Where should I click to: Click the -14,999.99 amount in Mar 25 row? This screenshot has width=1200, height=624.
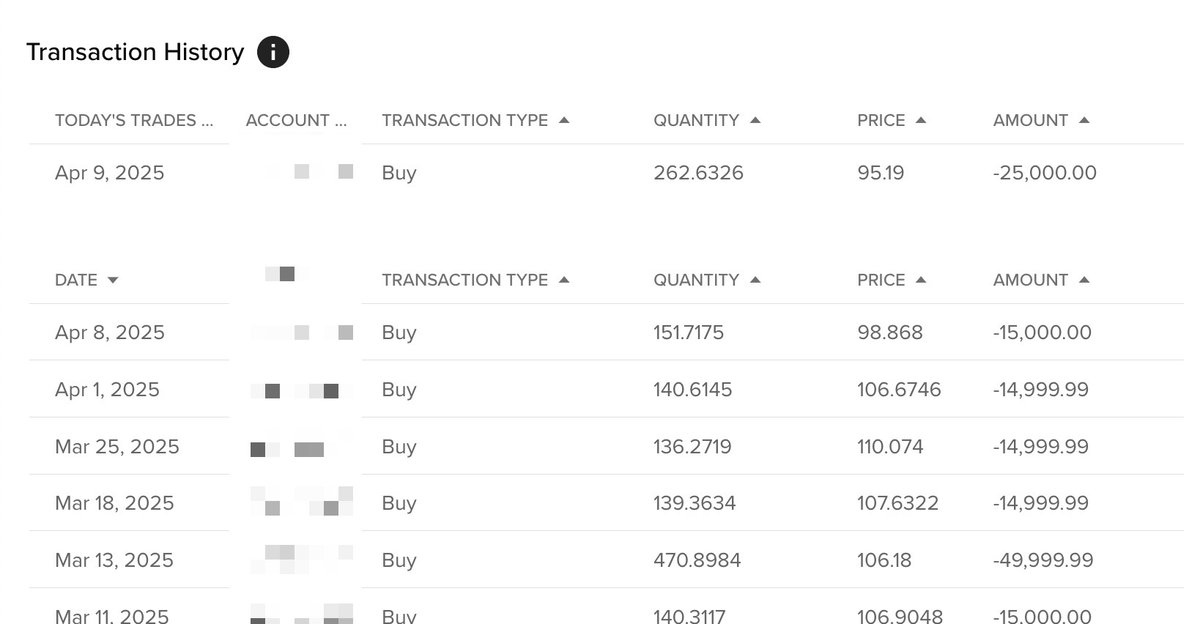(x=1041, y=446)
